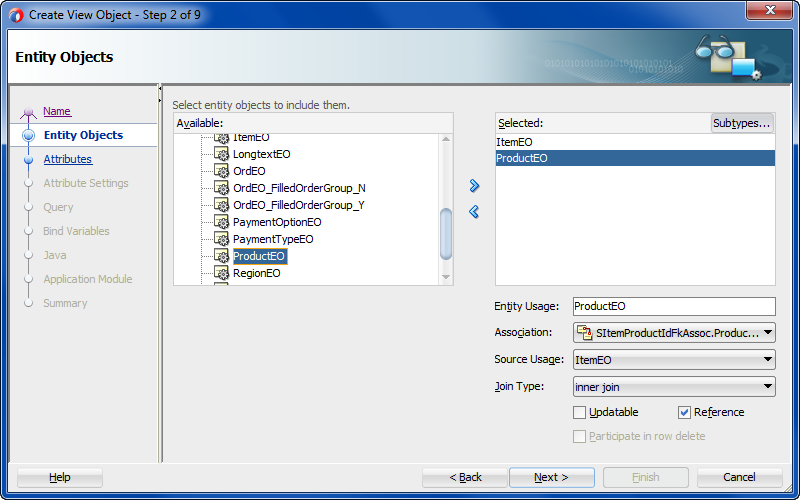Click the Query step

(58, 207)
